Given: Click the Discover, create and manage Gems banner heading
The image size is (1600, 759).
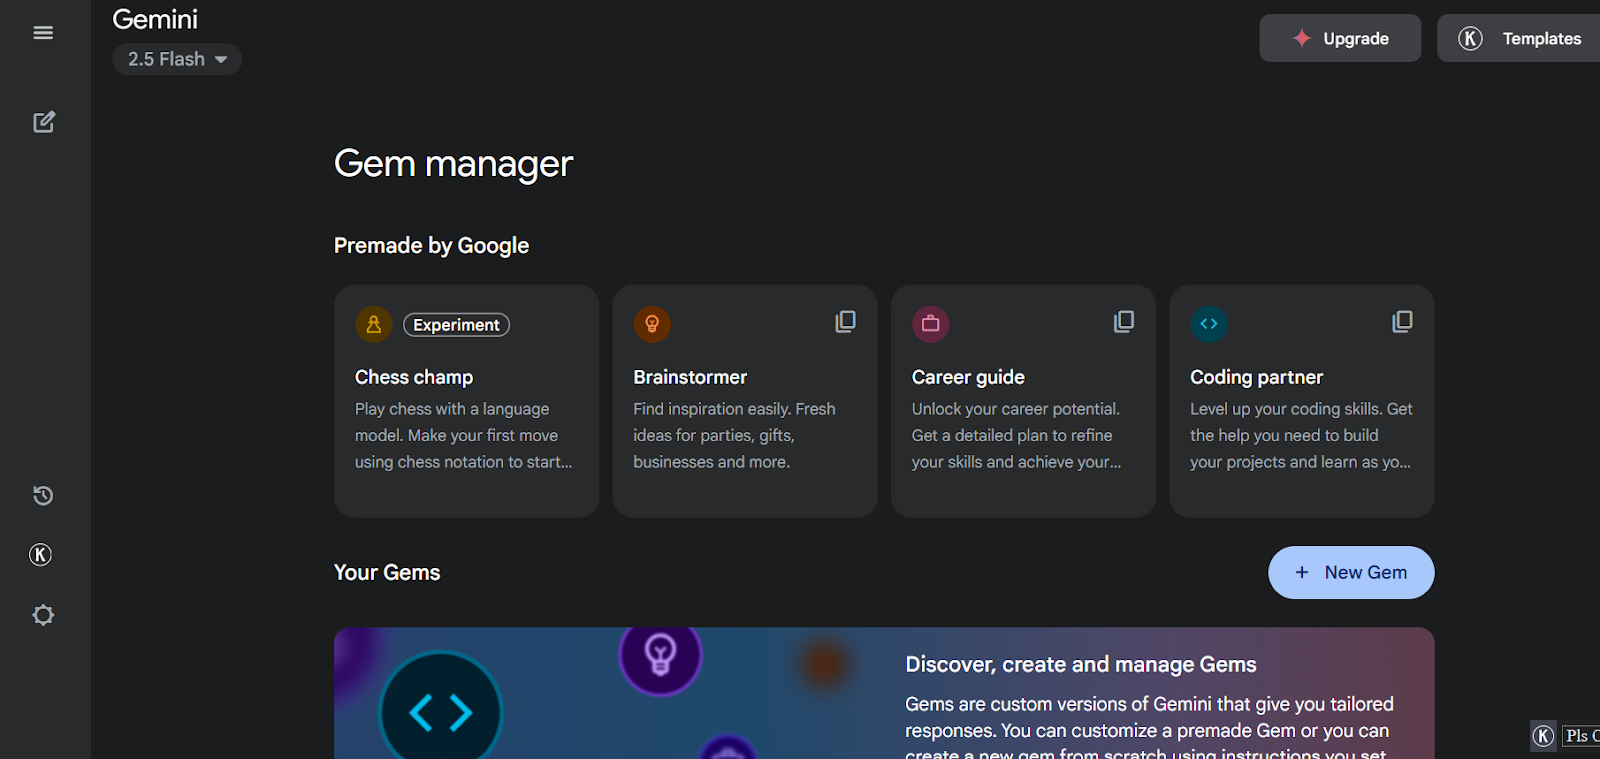Looking at the screenshot, I should pyautogui.click(x=1081, y=664).
